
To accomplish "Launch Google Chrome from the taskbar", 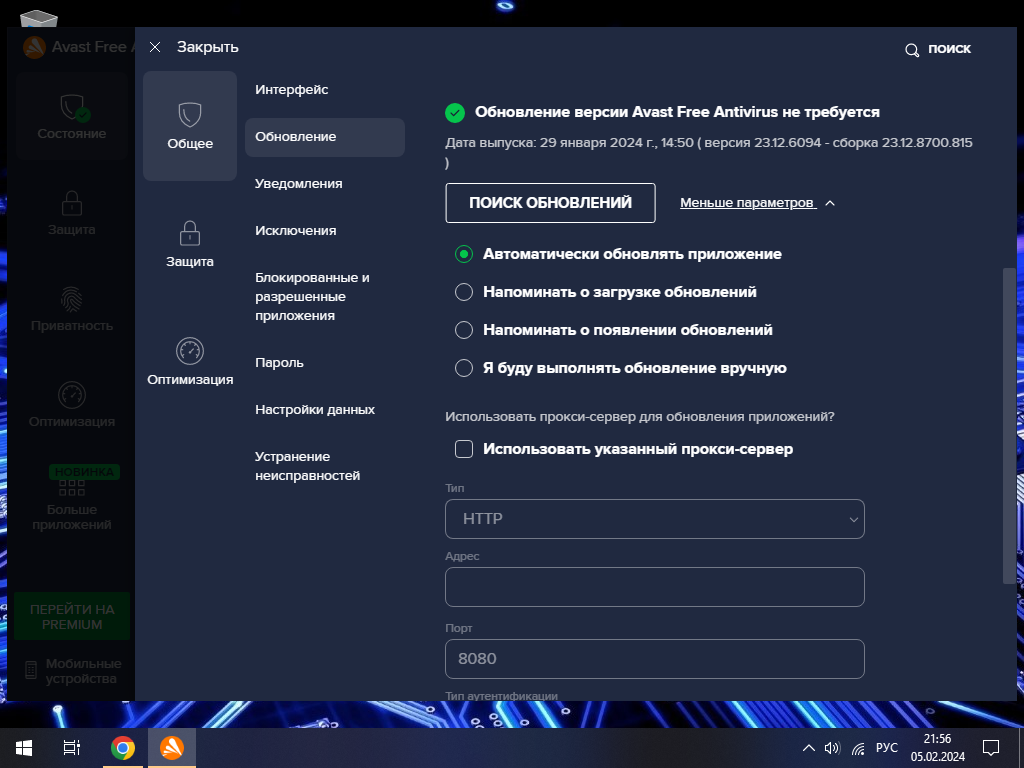I will click(x=123, y=748).
